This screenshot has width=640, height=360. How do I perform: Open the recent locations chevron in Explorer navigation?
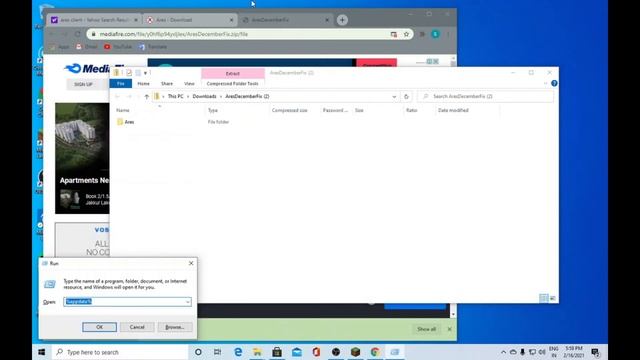[138, 97]
